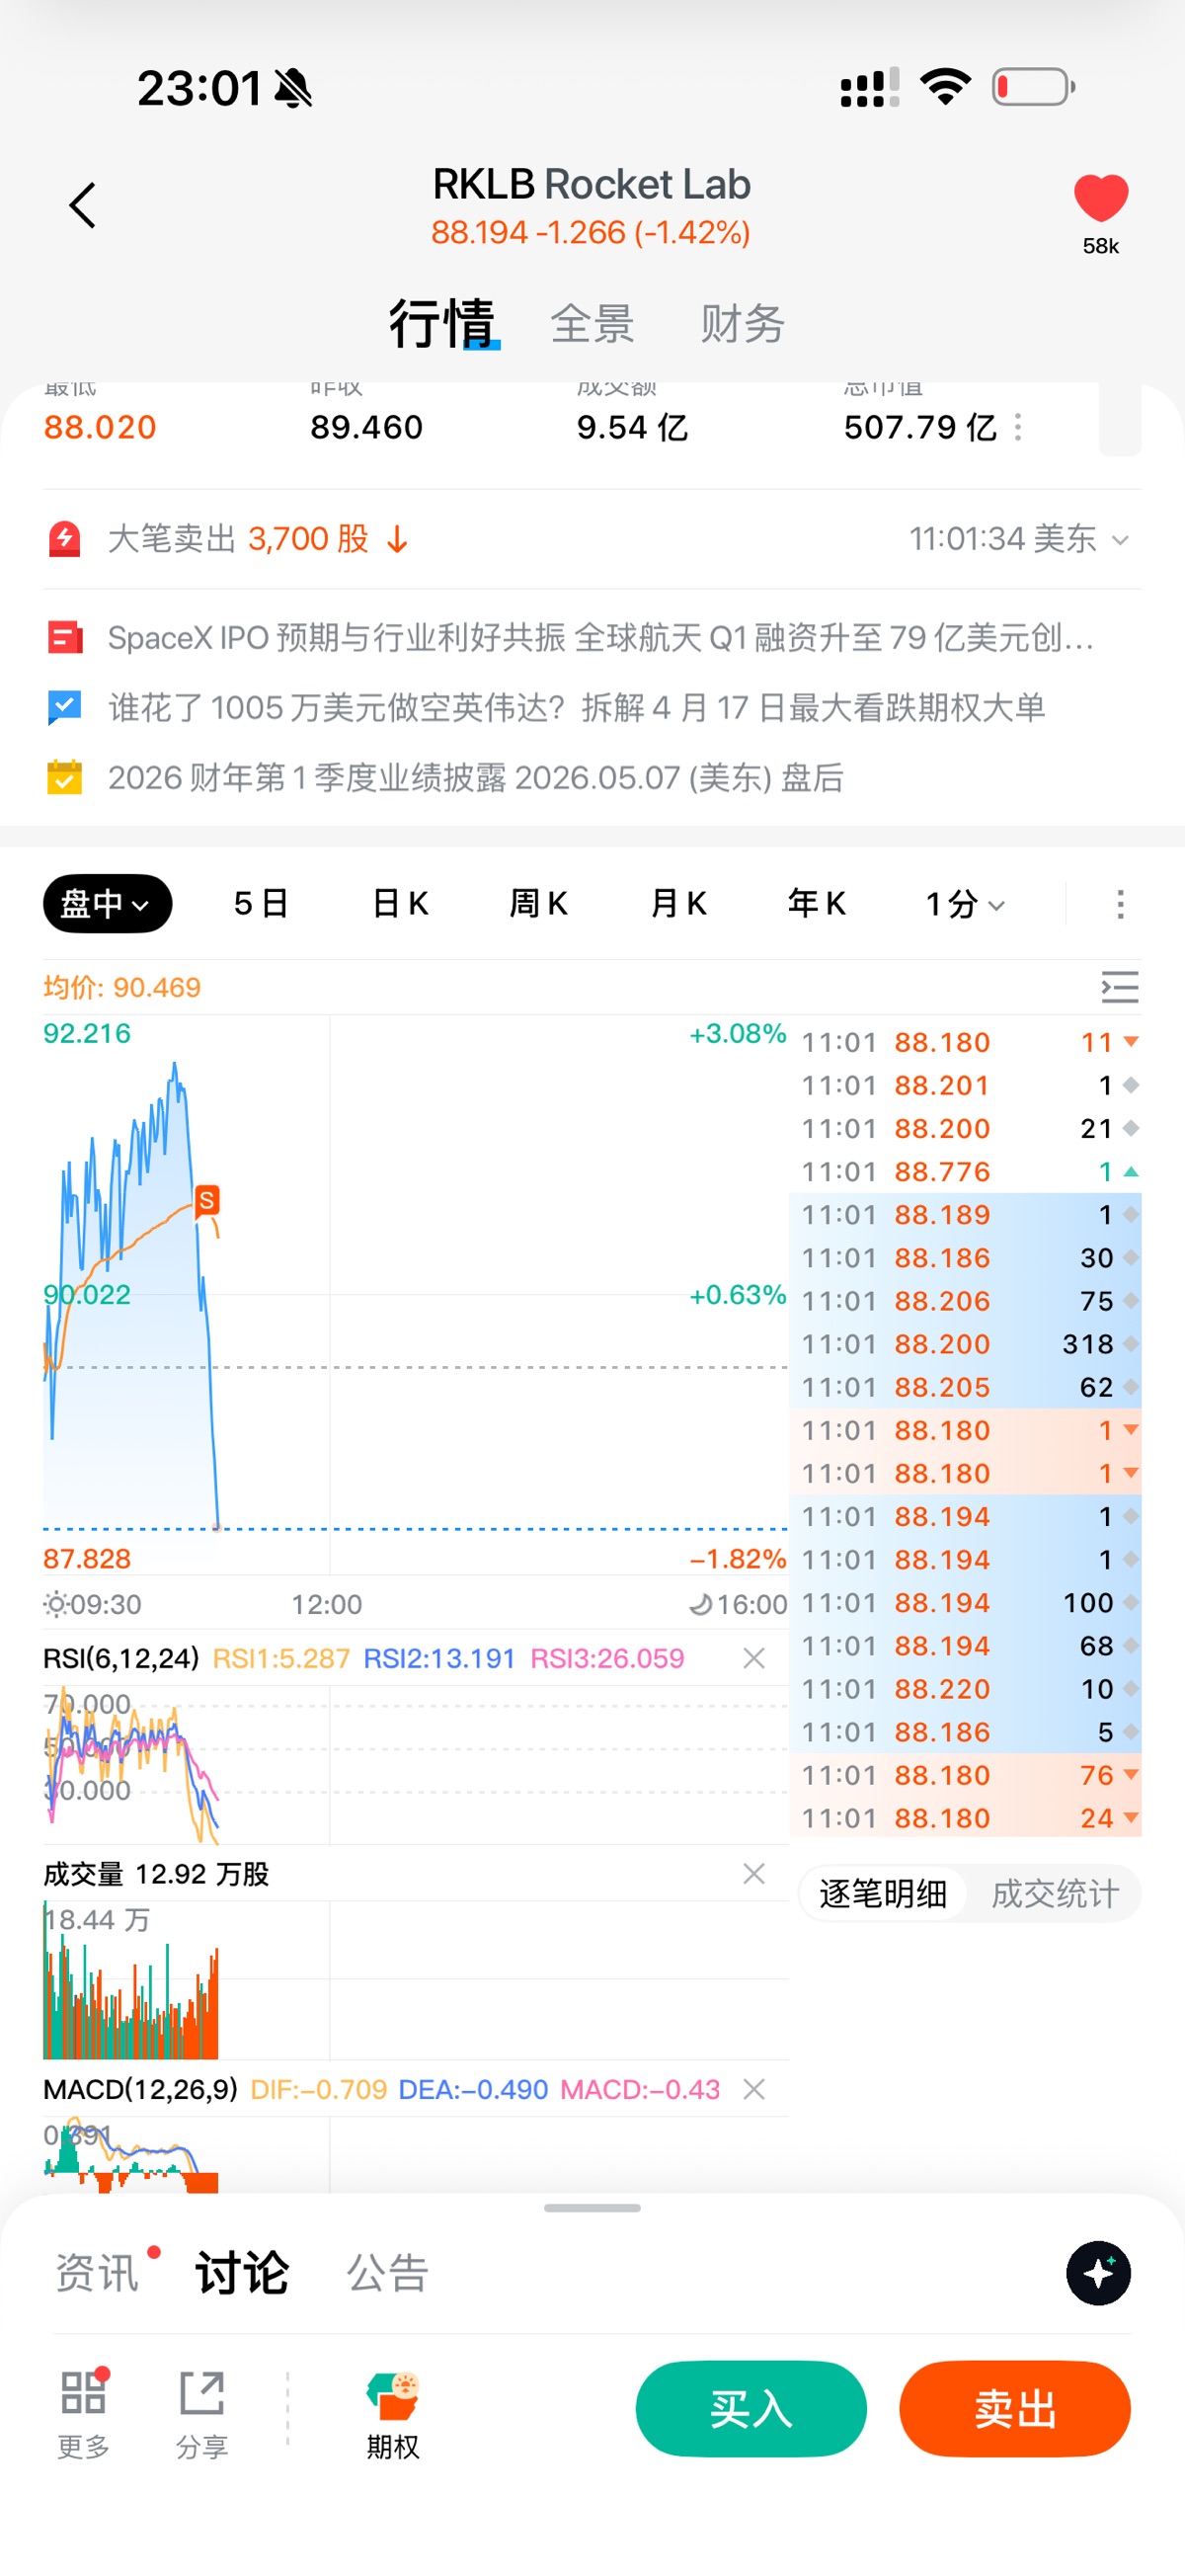The width and height of the screenshot is (1185, 2576).
Task: Tap the back arrow icon
Action: pyautogui.click(x=82, y=206)
